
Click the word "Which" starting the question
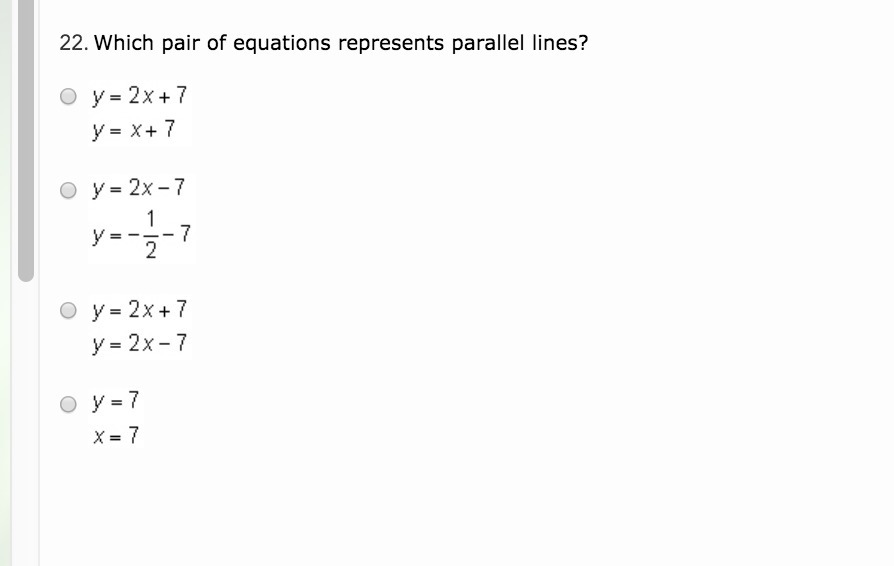(x=124, y=43)
